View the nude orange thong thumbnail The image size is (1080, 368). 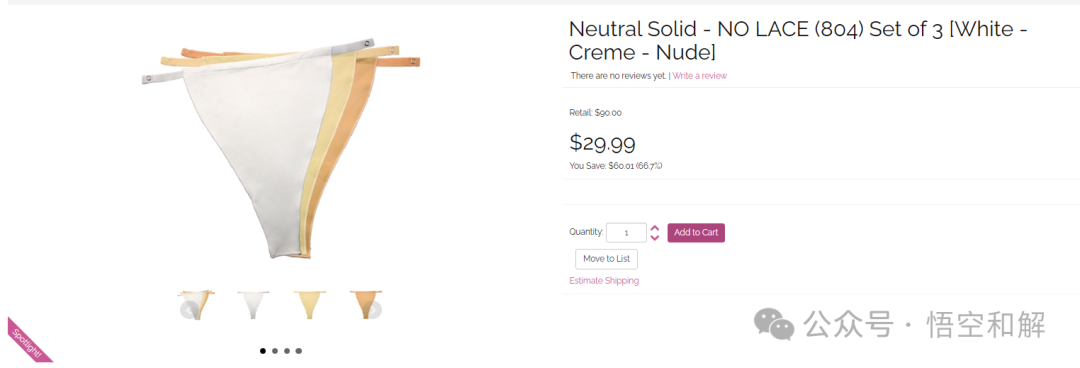365,305
